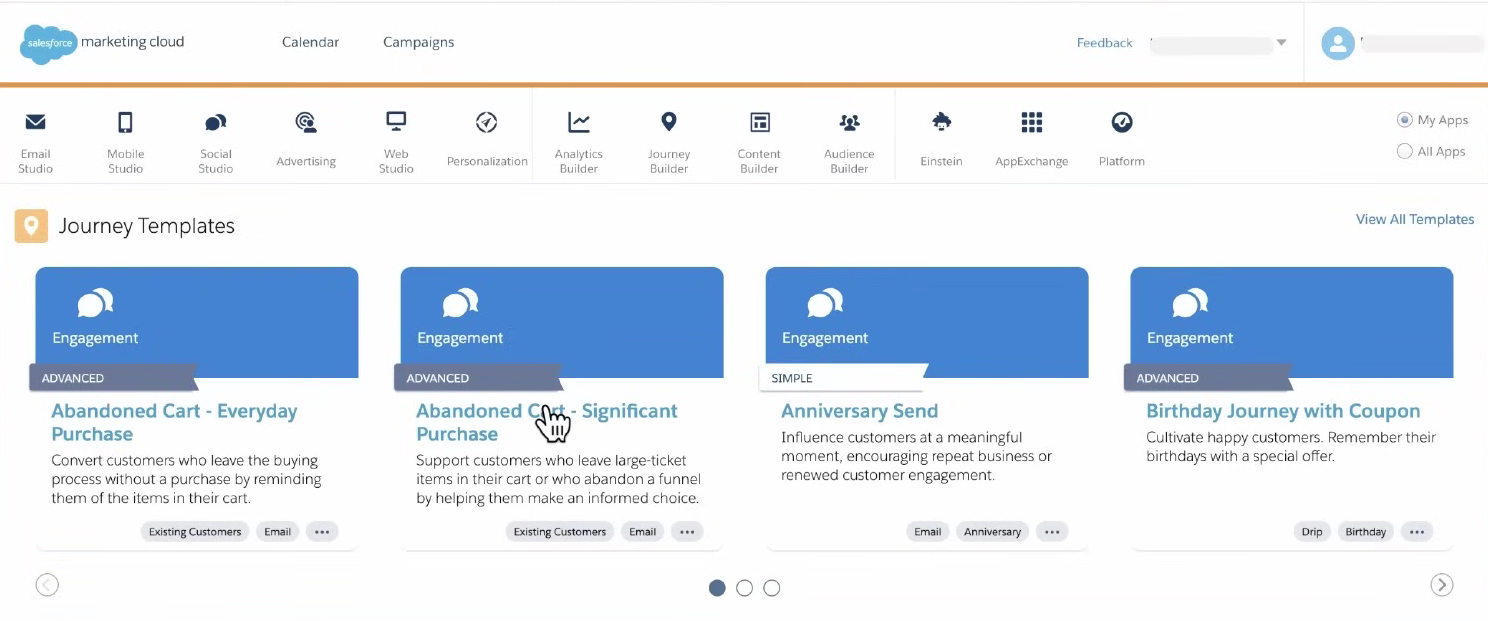1488x621 pixels.
Task: Expand more tags on Anniversary Send card
Action: (x=1052, y=532)
